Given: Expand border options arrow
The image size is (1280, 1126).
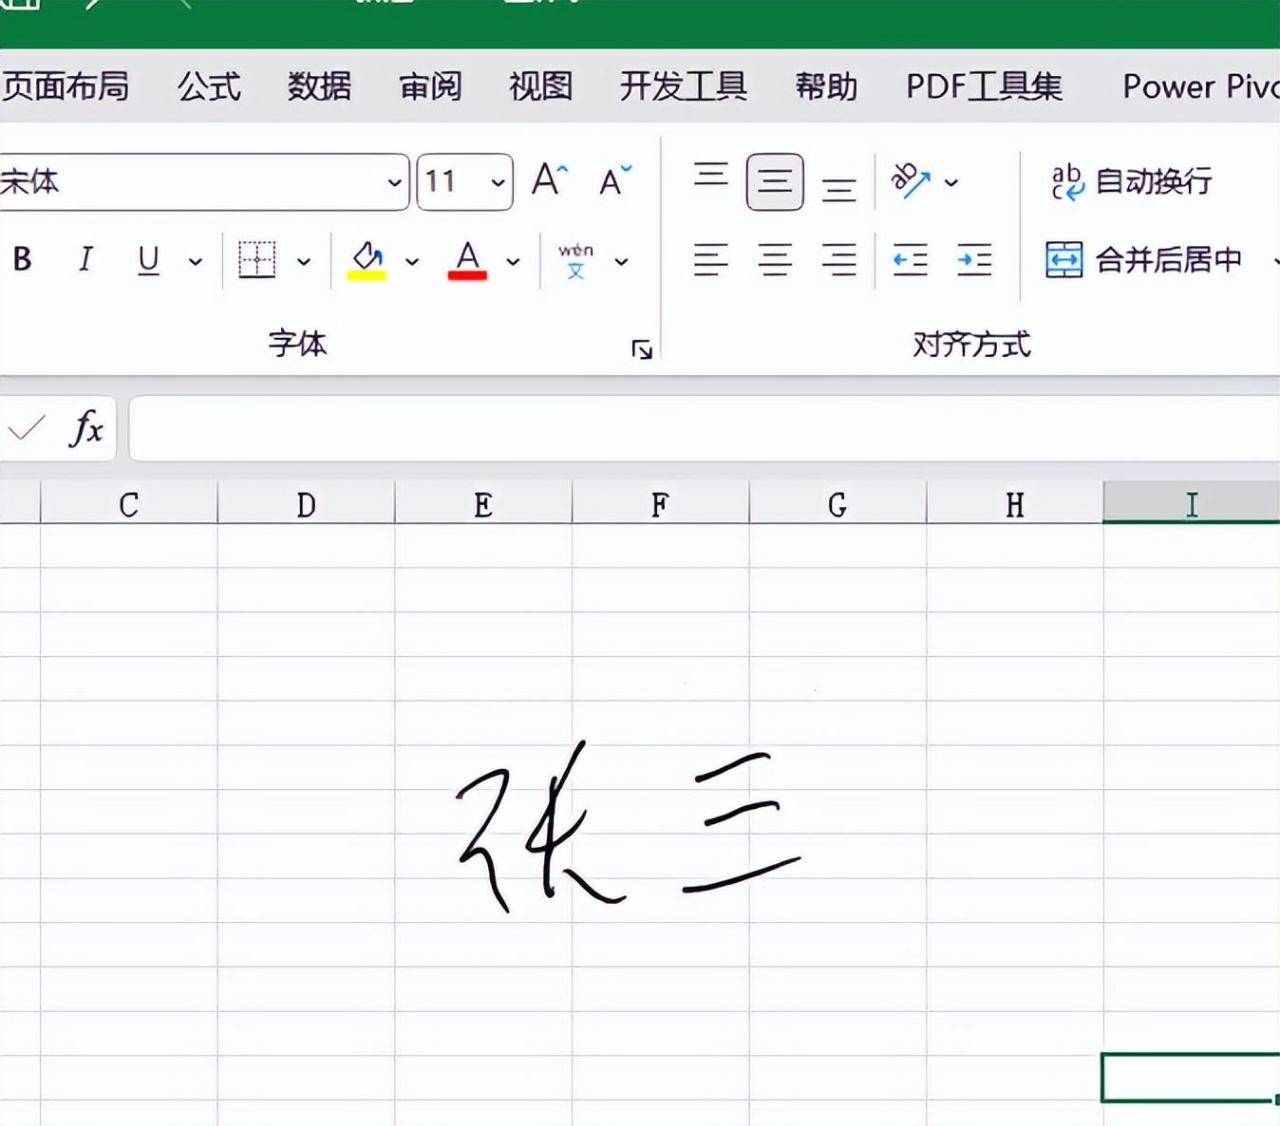Looking at the screenshot, I should 304,261.
